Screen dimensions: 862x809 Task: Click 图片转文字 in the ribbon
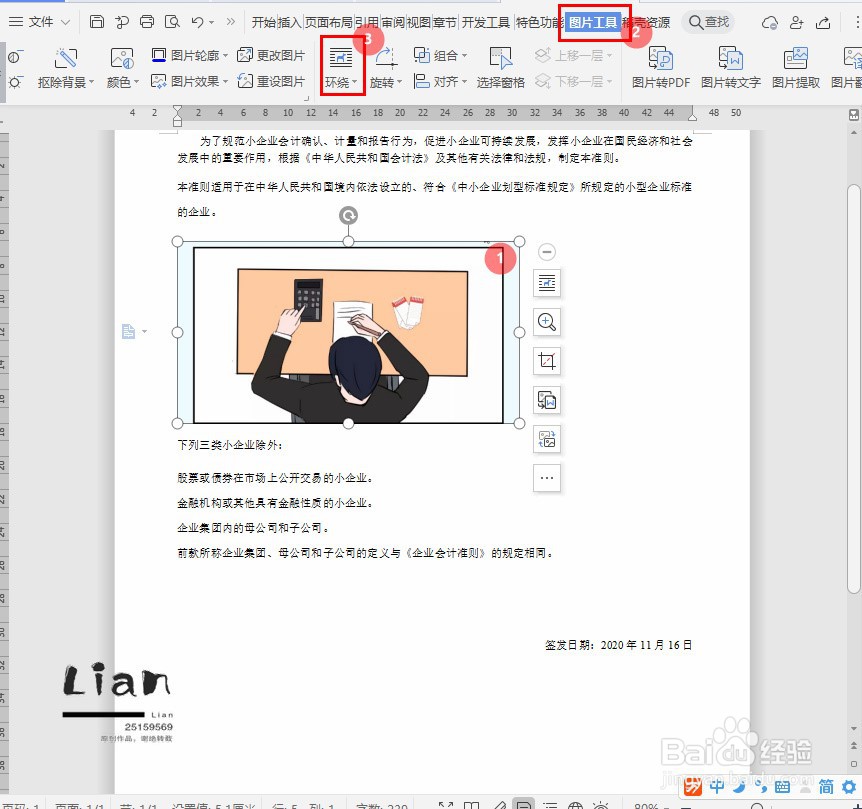[731, 68]
